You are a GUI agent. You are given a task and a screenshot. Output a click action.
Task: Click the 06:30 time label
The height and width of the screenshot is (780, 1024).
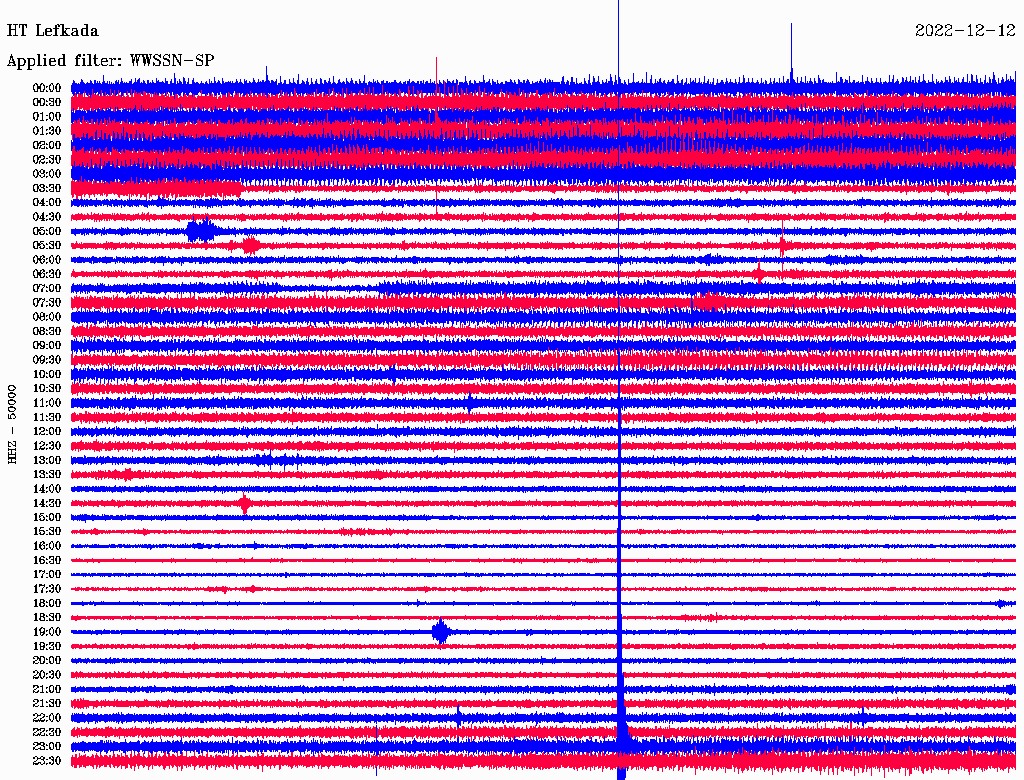click(47, 274)
